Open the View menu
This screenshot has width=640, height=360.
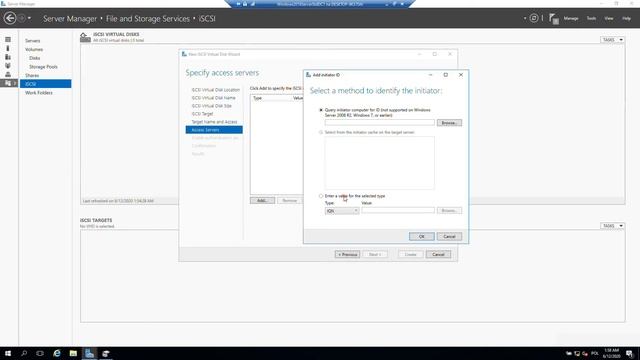[609, 18]
